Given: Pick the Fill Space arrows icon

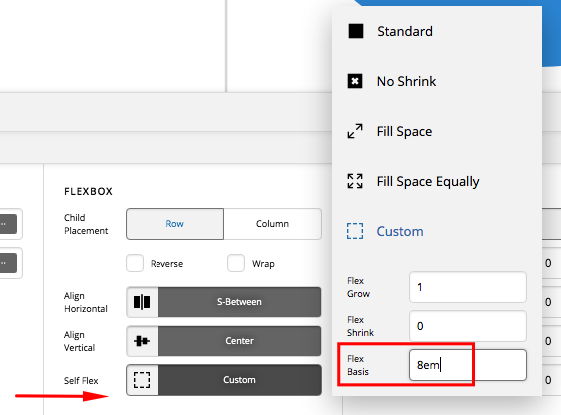Looking at the screenshot, I should click(355, 131).
